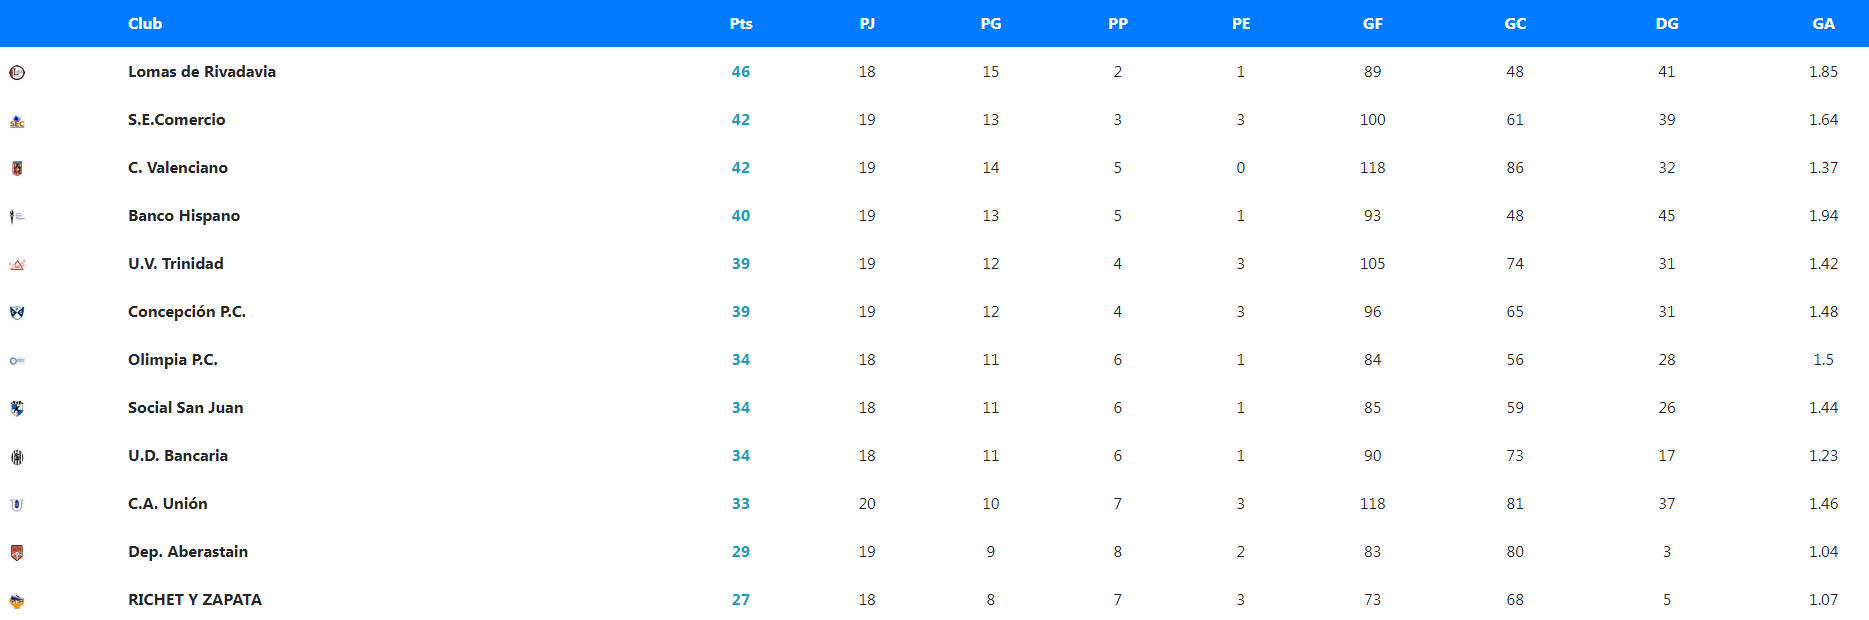Click the Banco Hispano club crest
Screen dimensions: 1869x620
click(x=17, y=216)
